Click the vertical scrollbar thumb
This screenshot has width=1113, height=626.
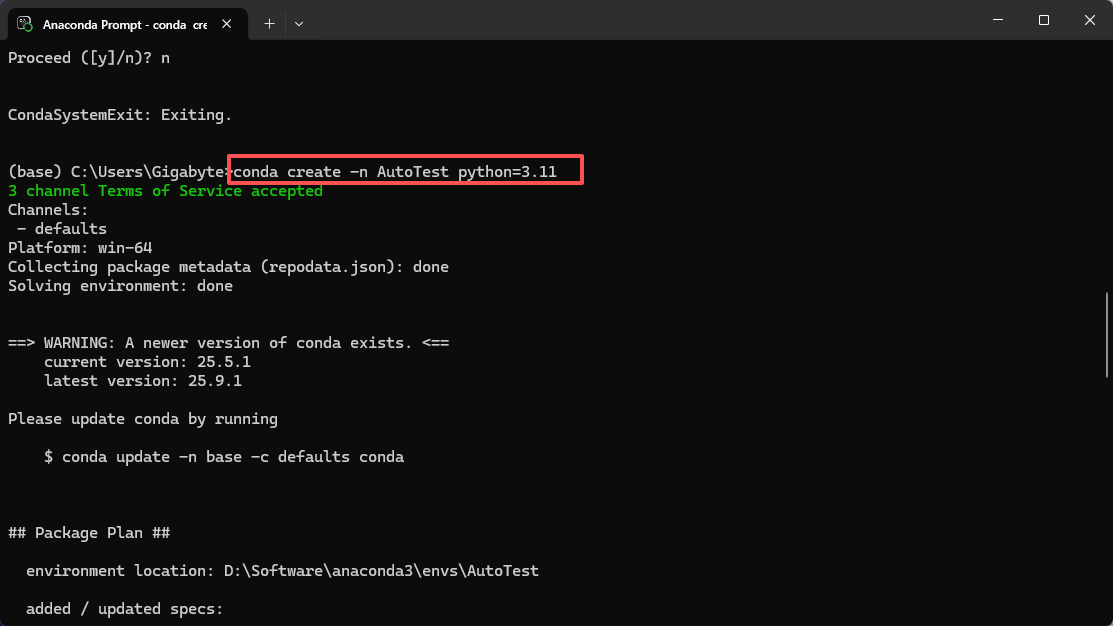pyautogui.click(x=1107, y=335)
